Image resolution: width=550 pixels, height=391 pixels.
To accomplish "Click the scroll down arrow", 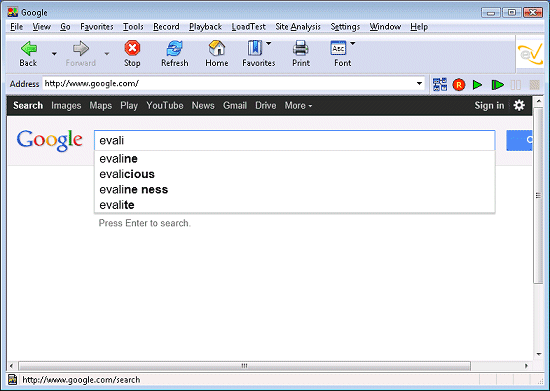I will coord(539,355).
